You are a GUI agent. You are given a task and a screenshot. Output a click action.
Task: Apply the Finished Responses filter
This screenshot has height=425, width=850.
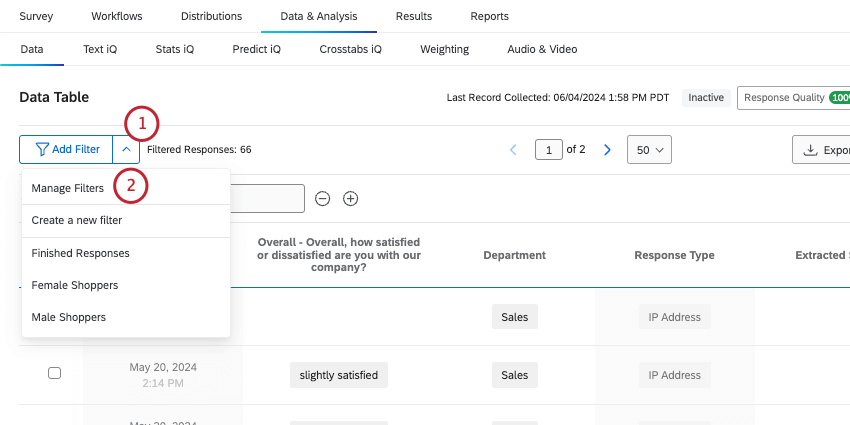pyautogui.click(x=80, y=253)
